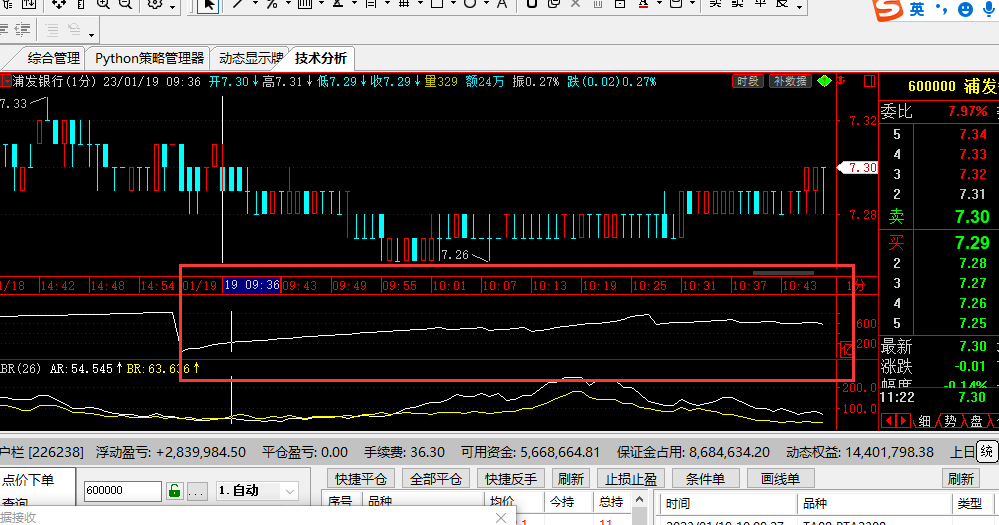The image size is (999, 525).
Task: Click the 亿 unit icon on volume axis
Action: (846, 349)
